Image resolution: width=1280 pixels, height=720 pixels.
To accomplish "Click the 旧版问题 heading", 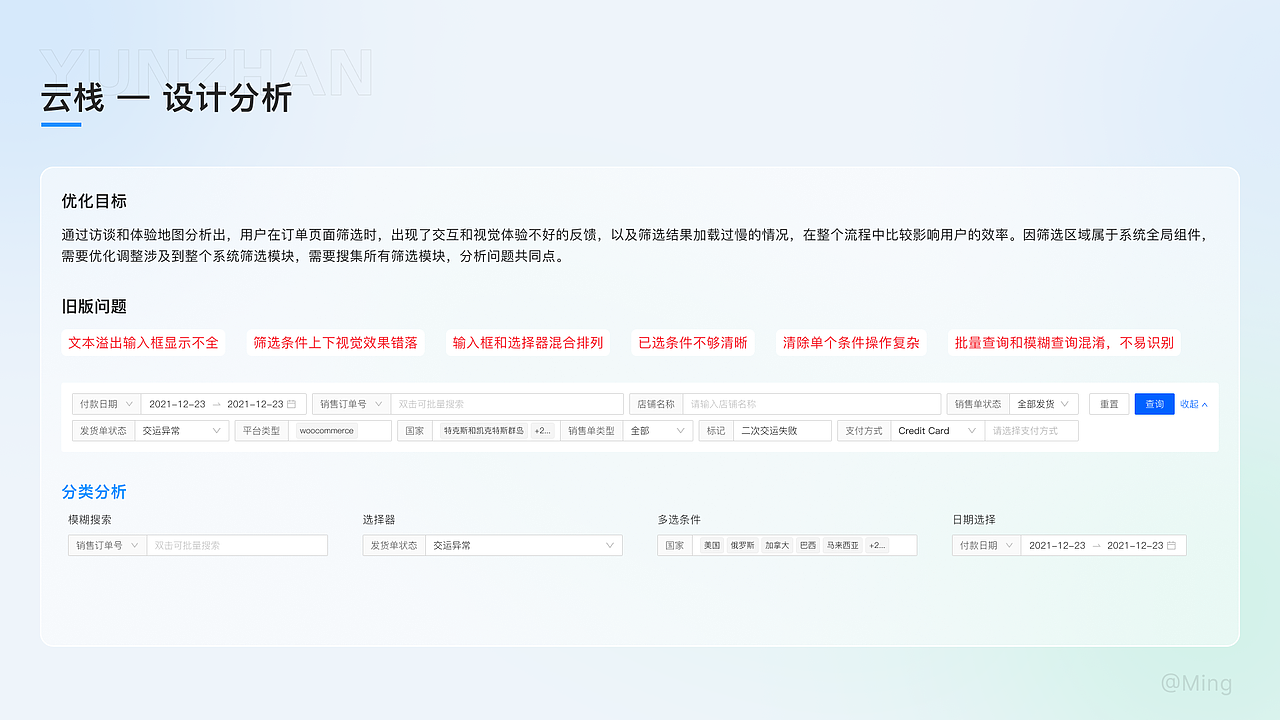I will click(x=94, y=307).
